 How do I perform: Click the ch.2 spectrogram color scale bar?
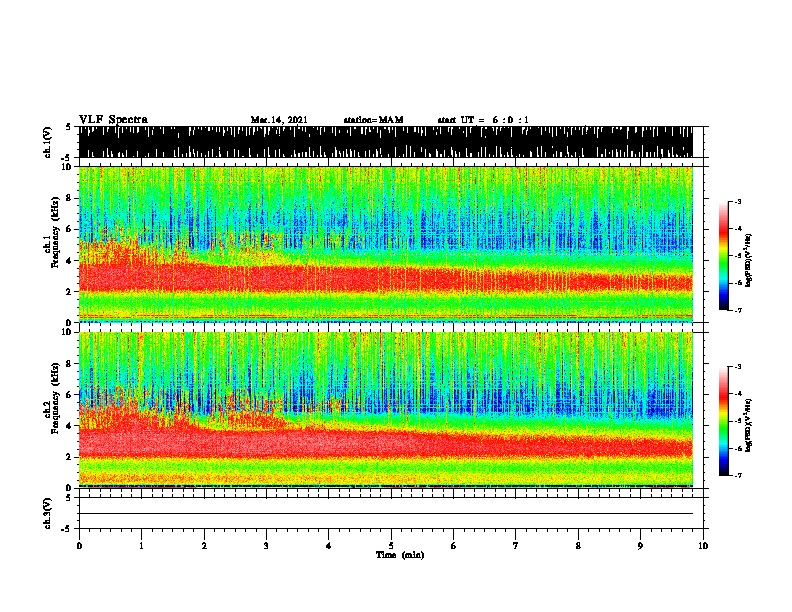pos(724,421)
